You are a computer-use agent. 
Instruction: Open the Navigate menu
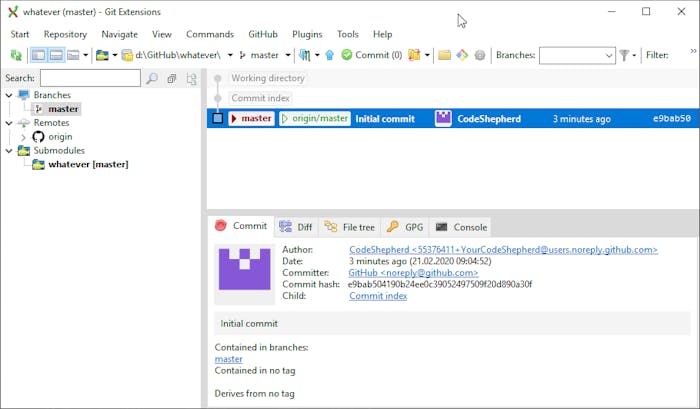click(120, 34)
